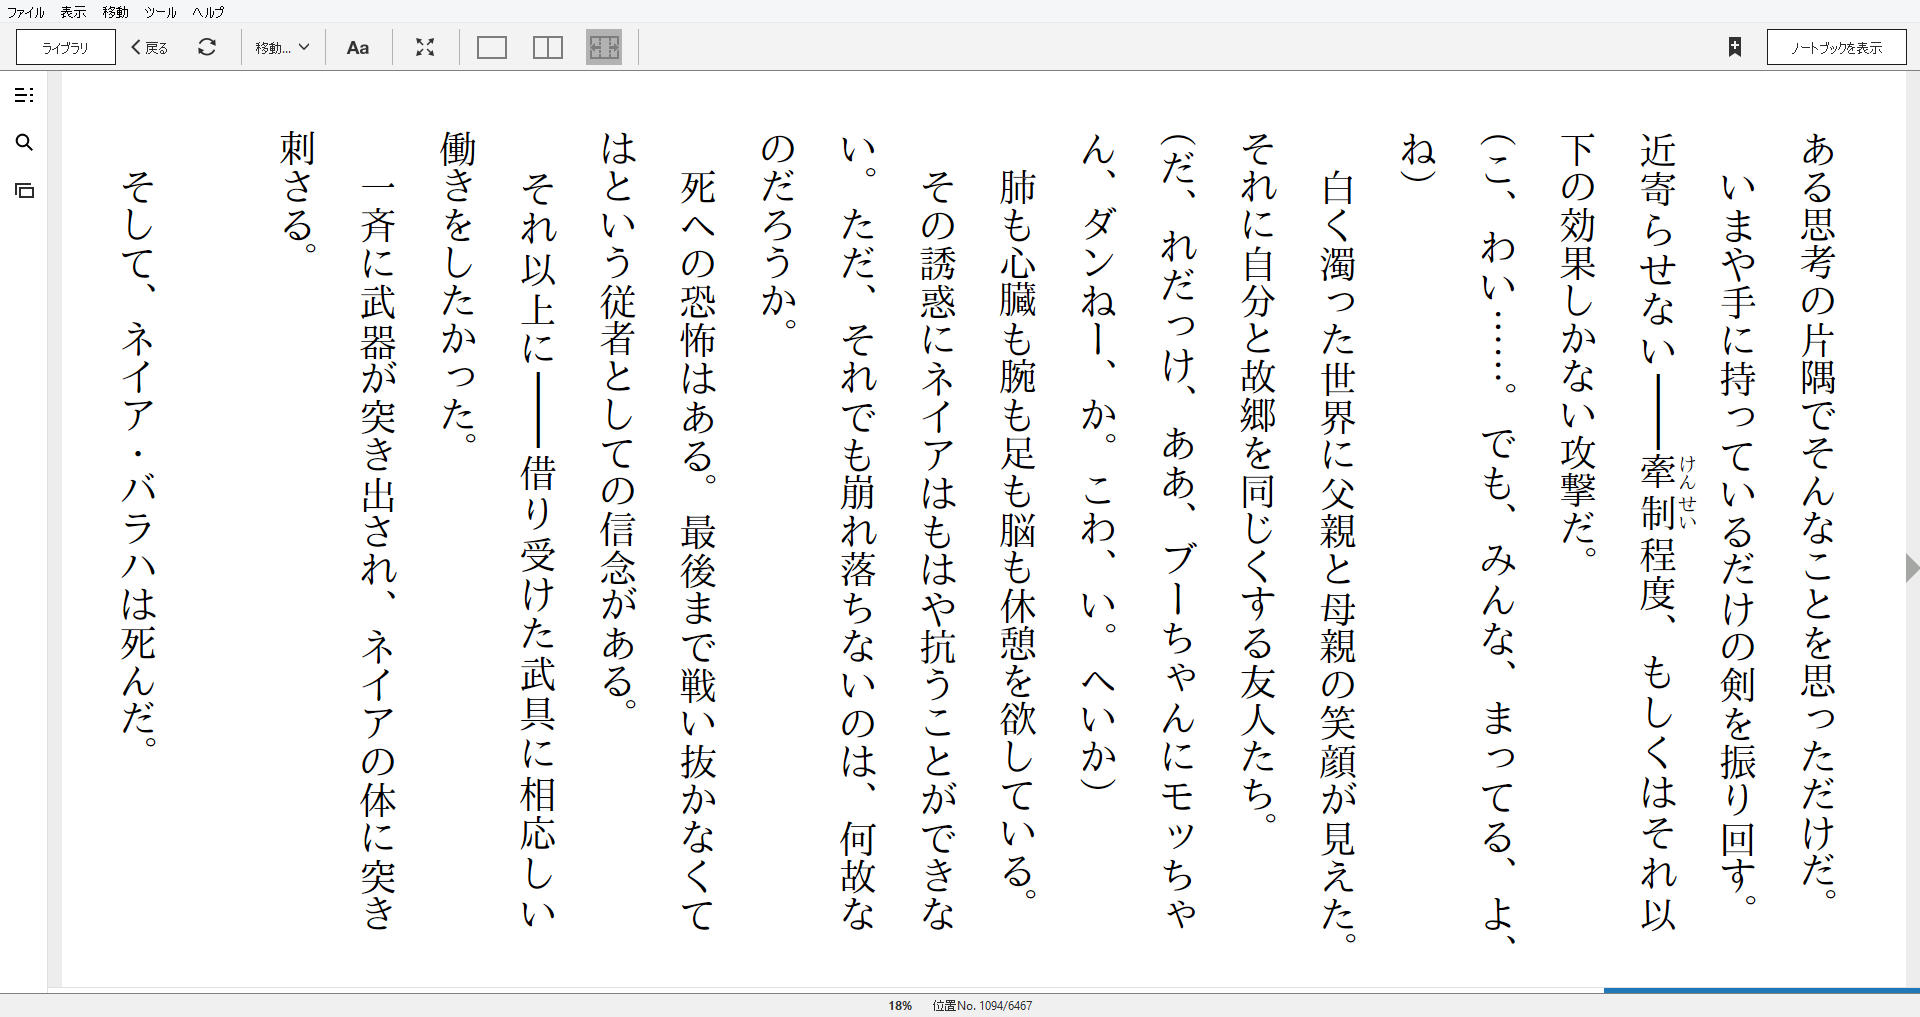The height and width of the screenshot is (1017, 1920).
Task: Open the table of contents icon
Action: 24,95
